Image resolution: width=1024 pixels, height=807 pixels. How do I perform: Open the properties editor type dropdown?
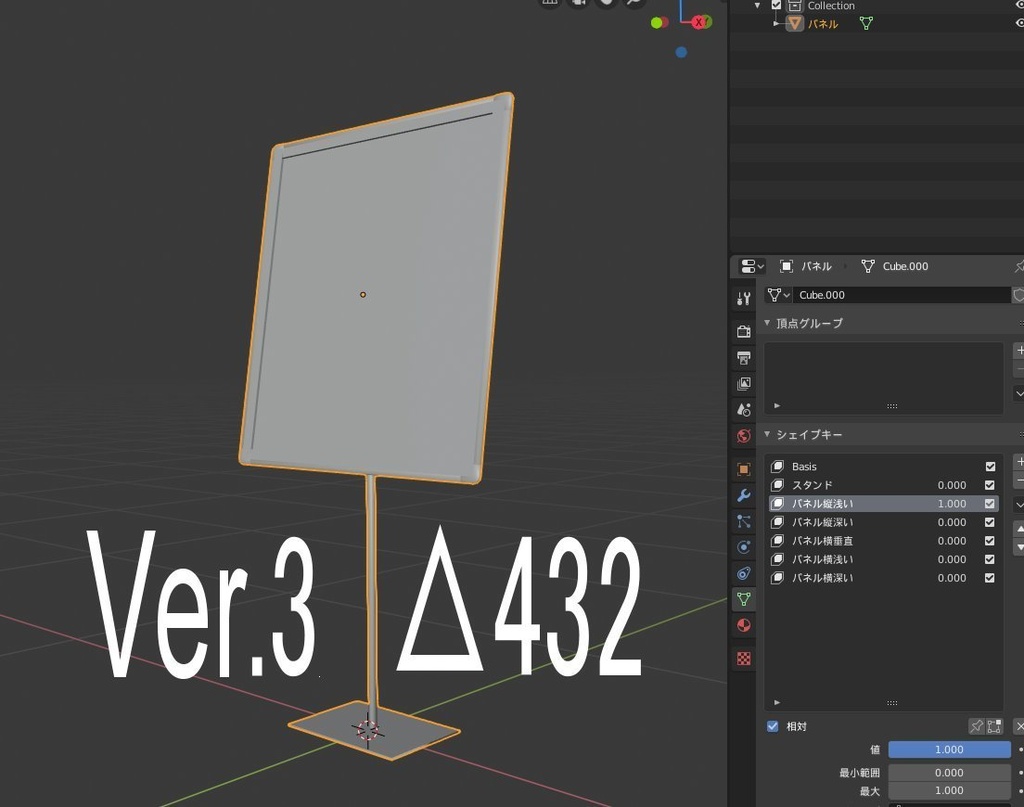click(x=752, y=266)
